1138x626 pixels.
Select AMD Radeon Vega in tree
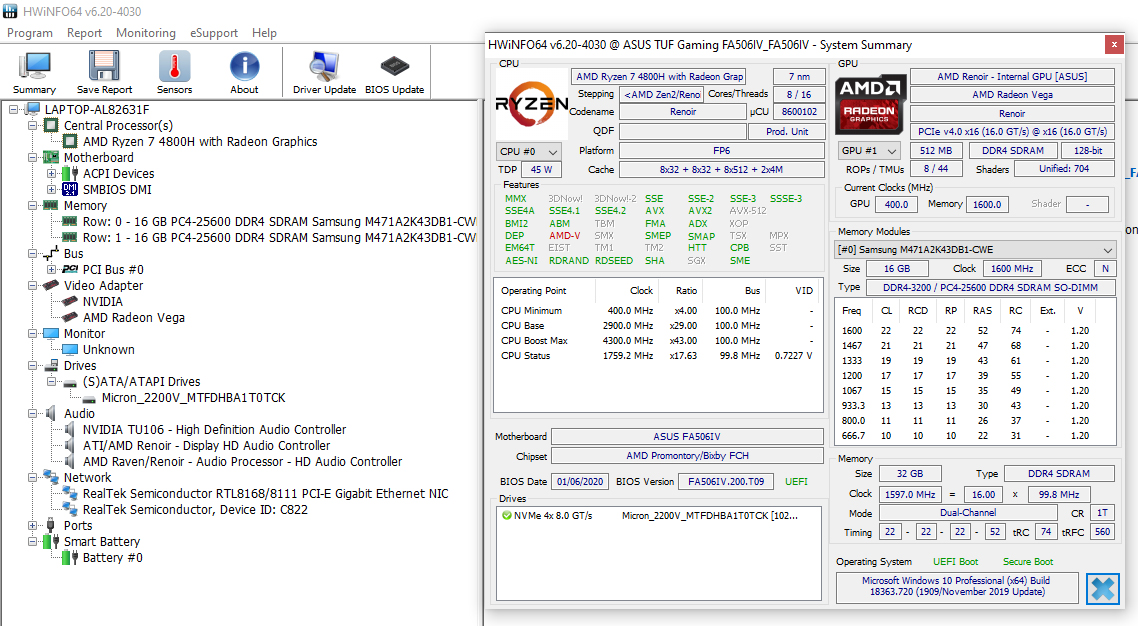point(134,317)
